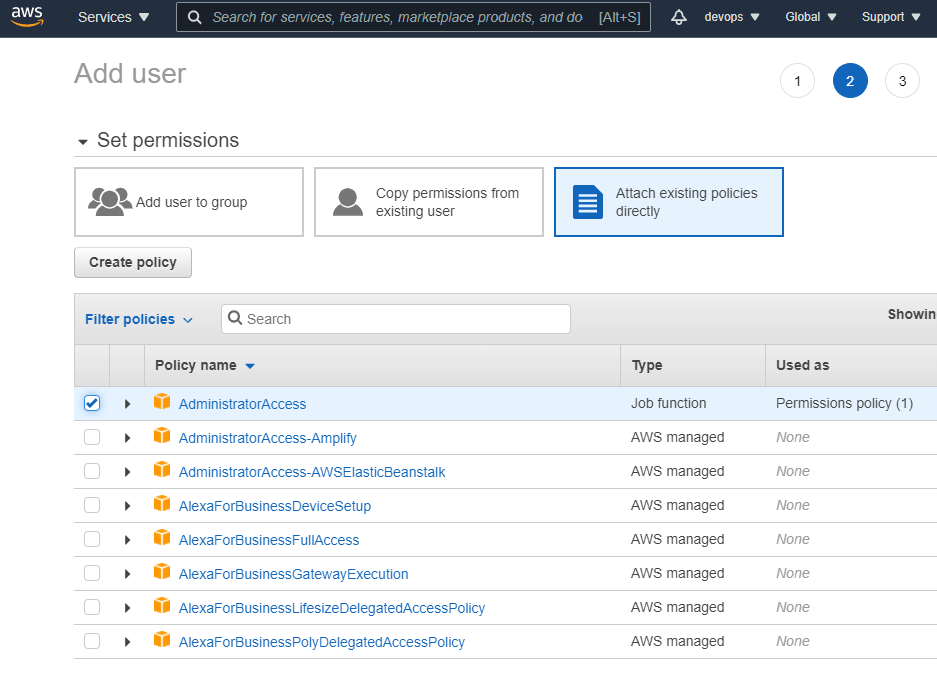Screen dimensions: 937x700
Task: Click Copy permissions from existing user icon
Action: click(348, 202)
